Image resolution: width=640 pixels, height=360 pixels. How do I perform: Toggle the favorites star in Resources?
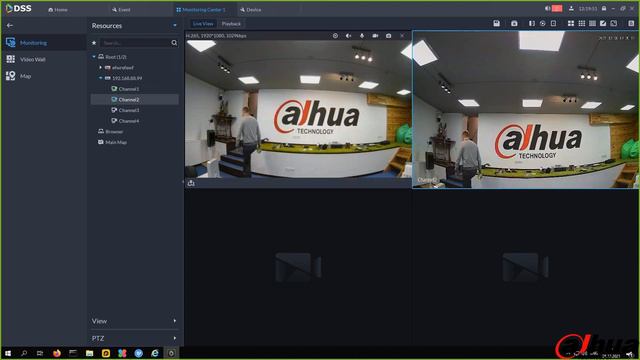(x=94, y=42)
